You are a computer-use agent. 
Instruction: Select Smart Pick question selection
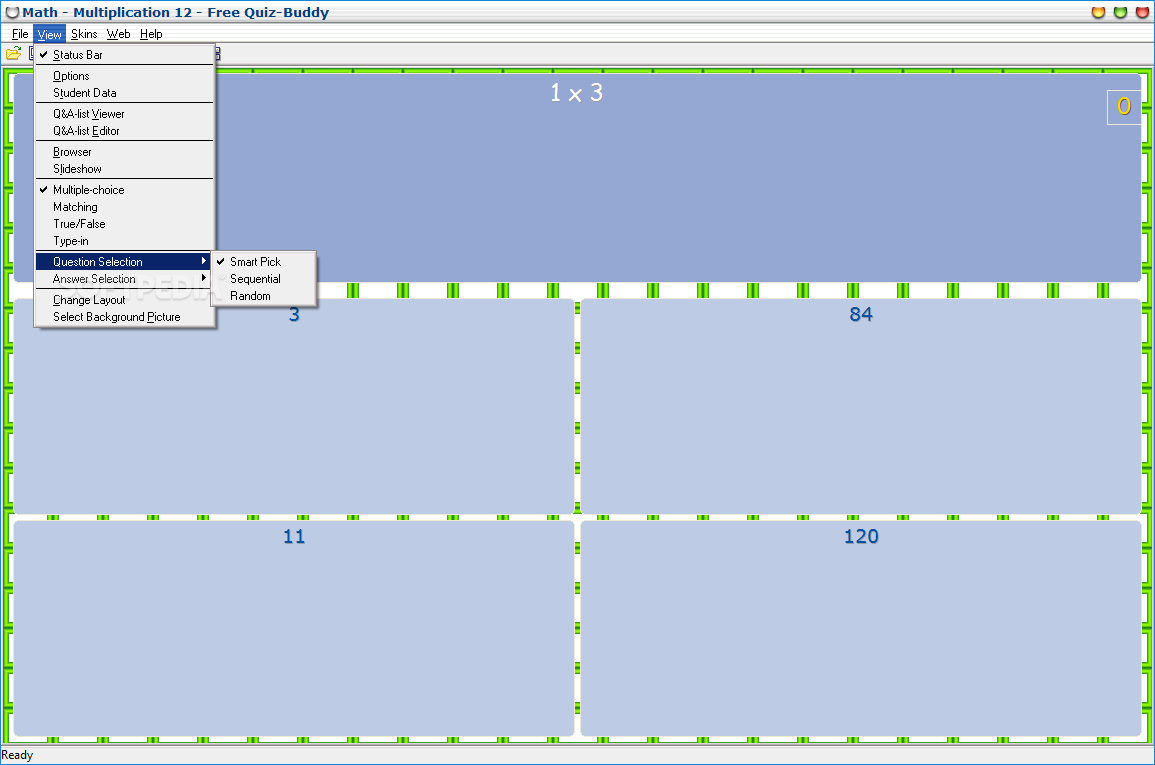point(264,261)
